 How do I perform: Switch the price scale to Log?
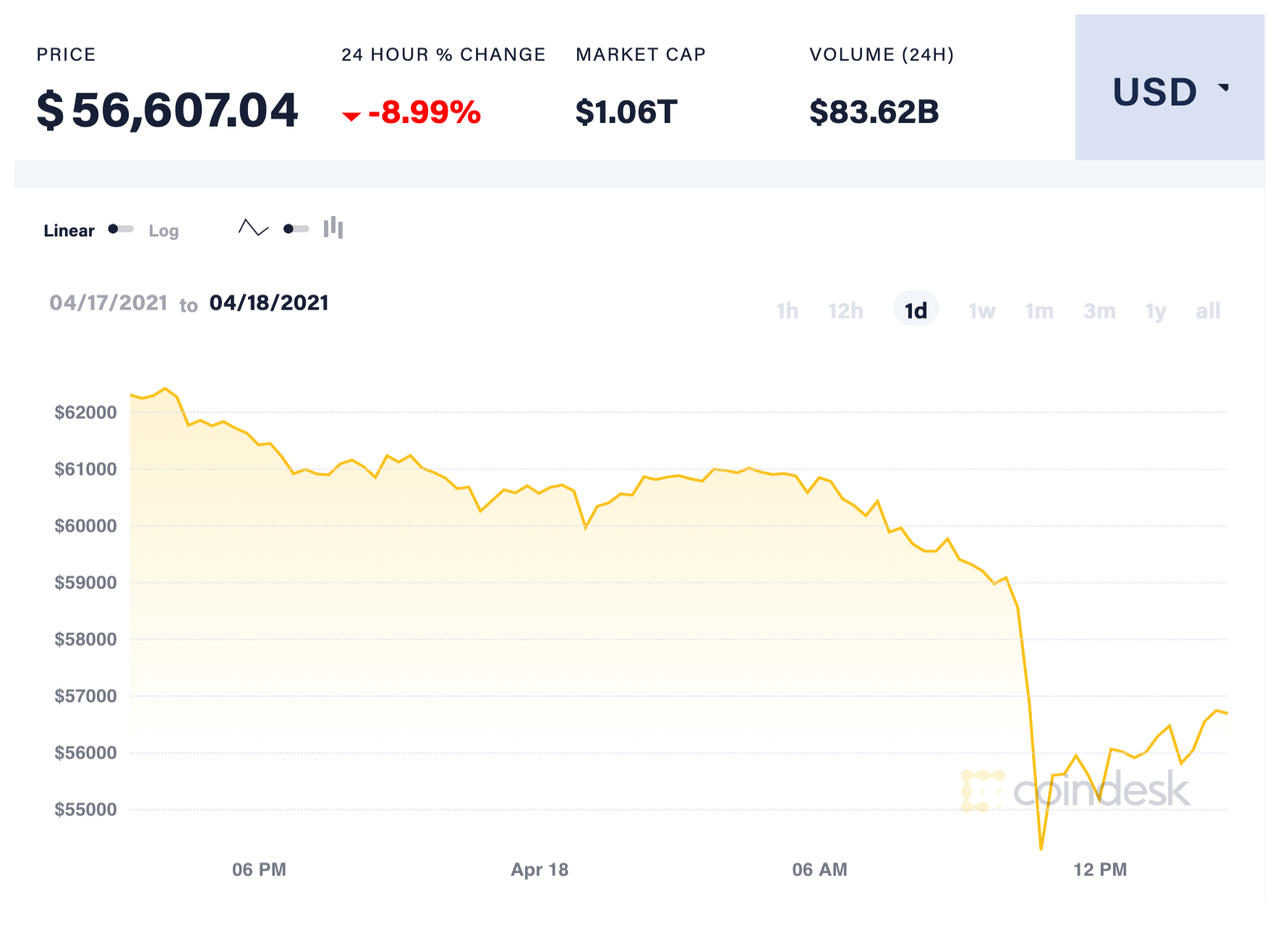point(163,230)
